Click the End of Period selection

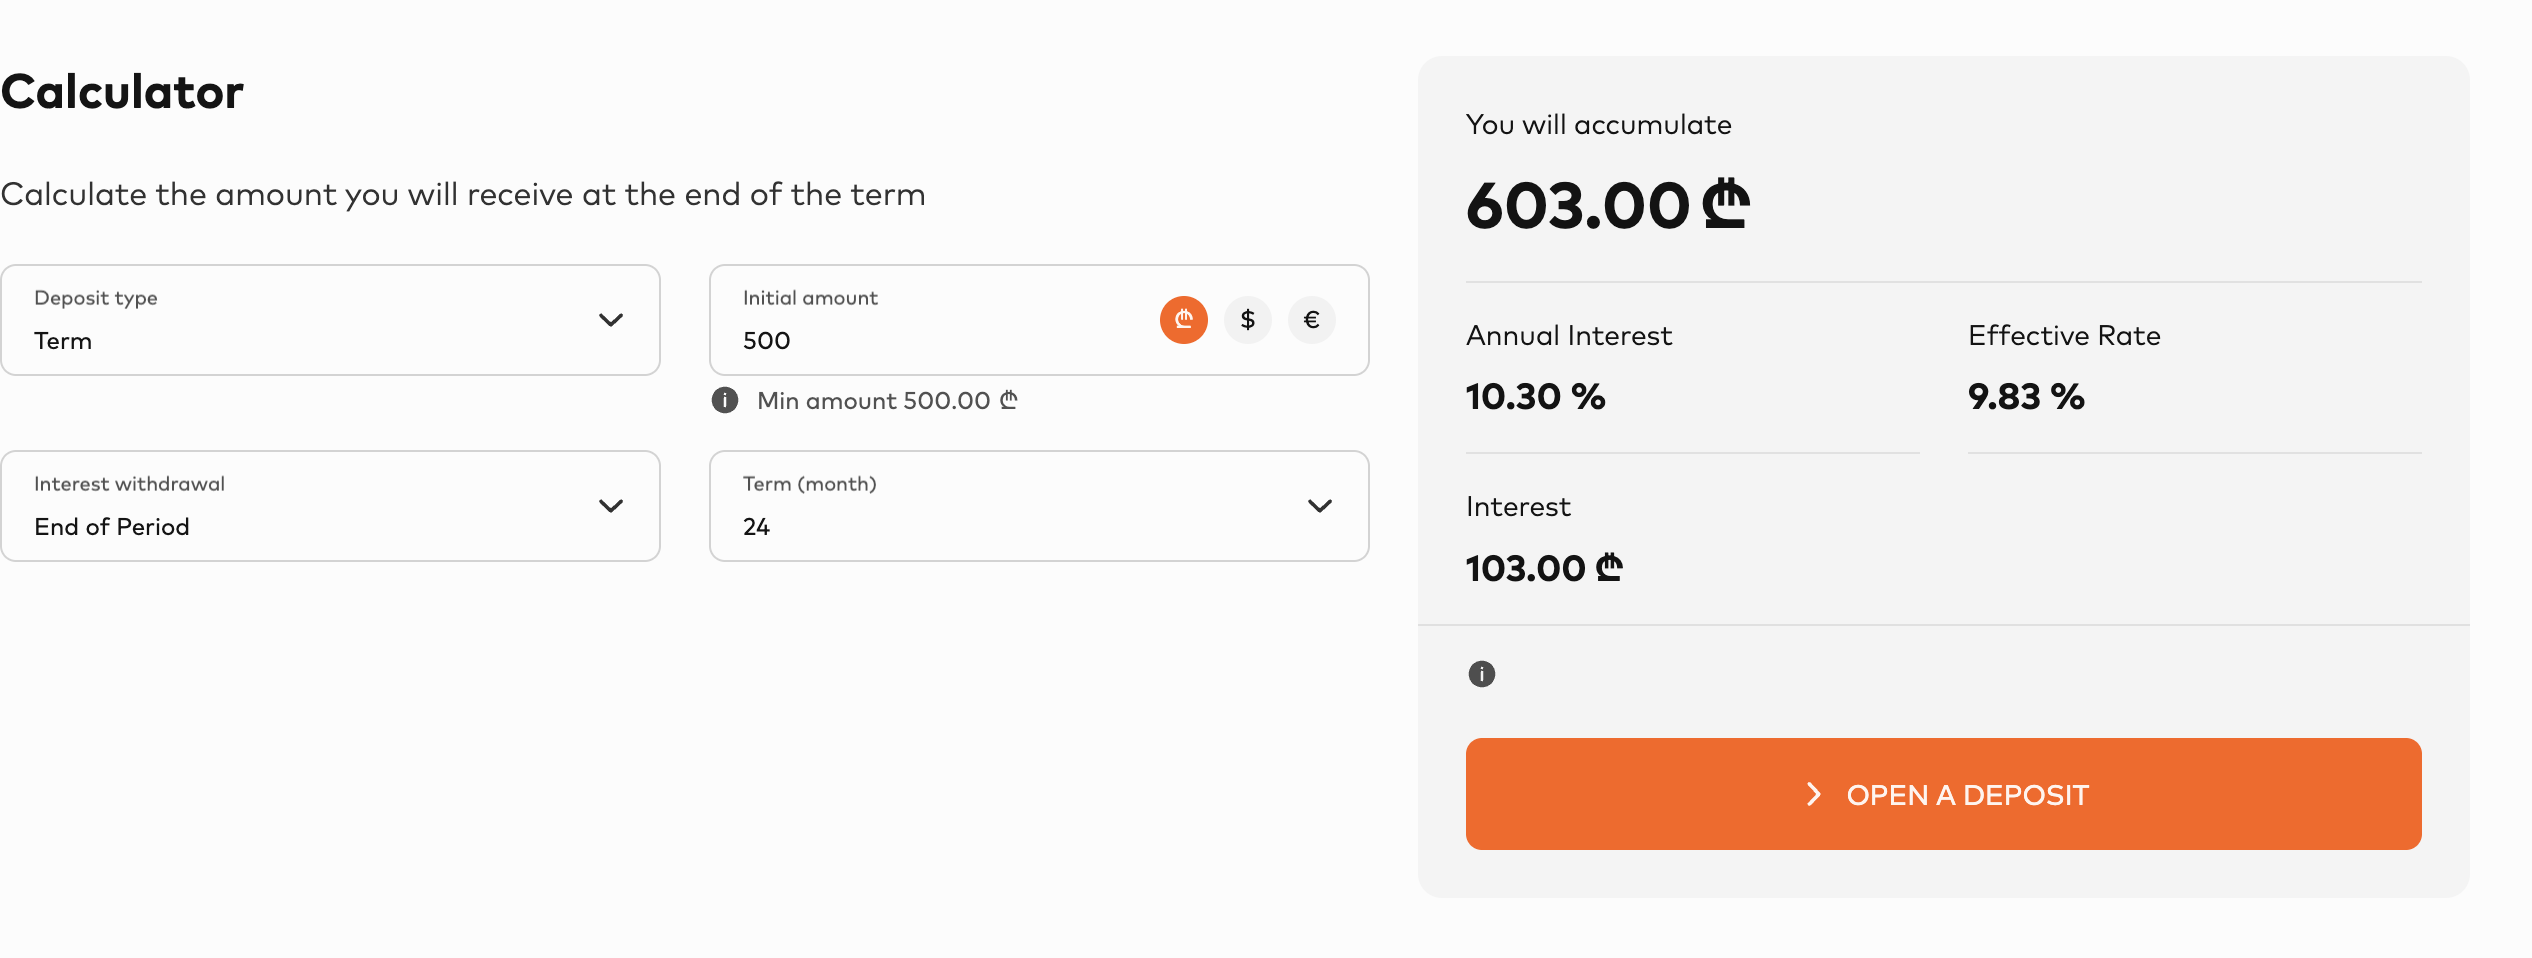click(x=112, y=527)
